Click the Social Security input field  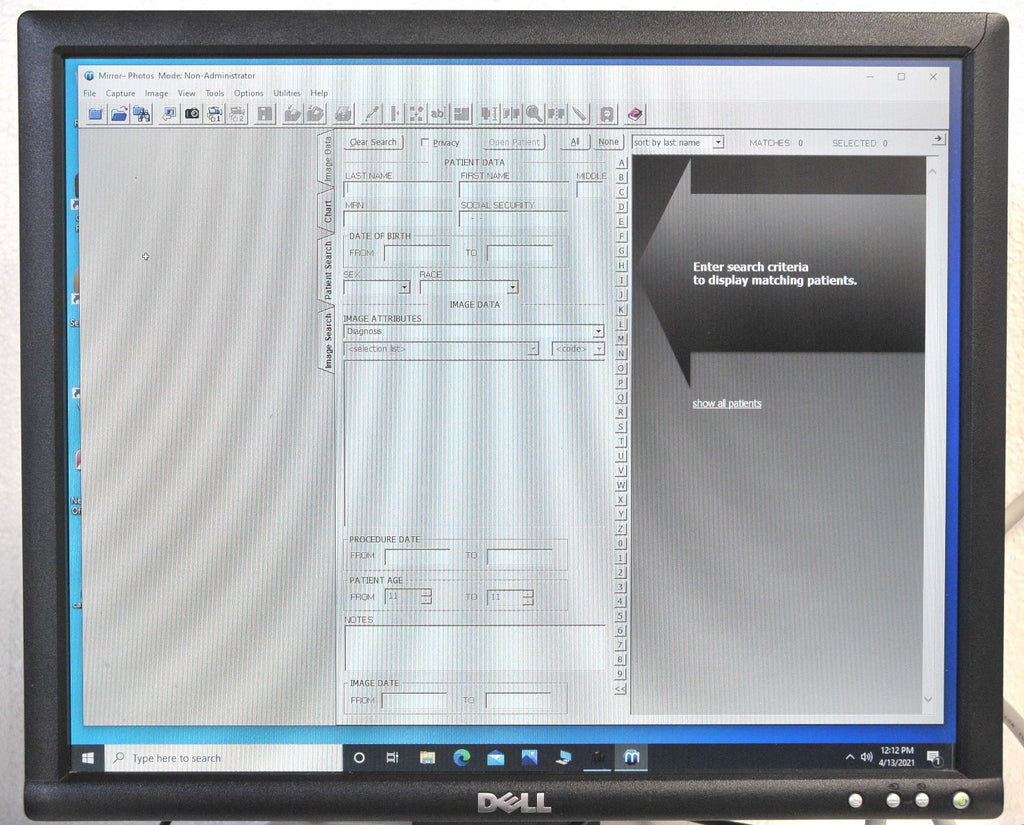coord(513,219)
